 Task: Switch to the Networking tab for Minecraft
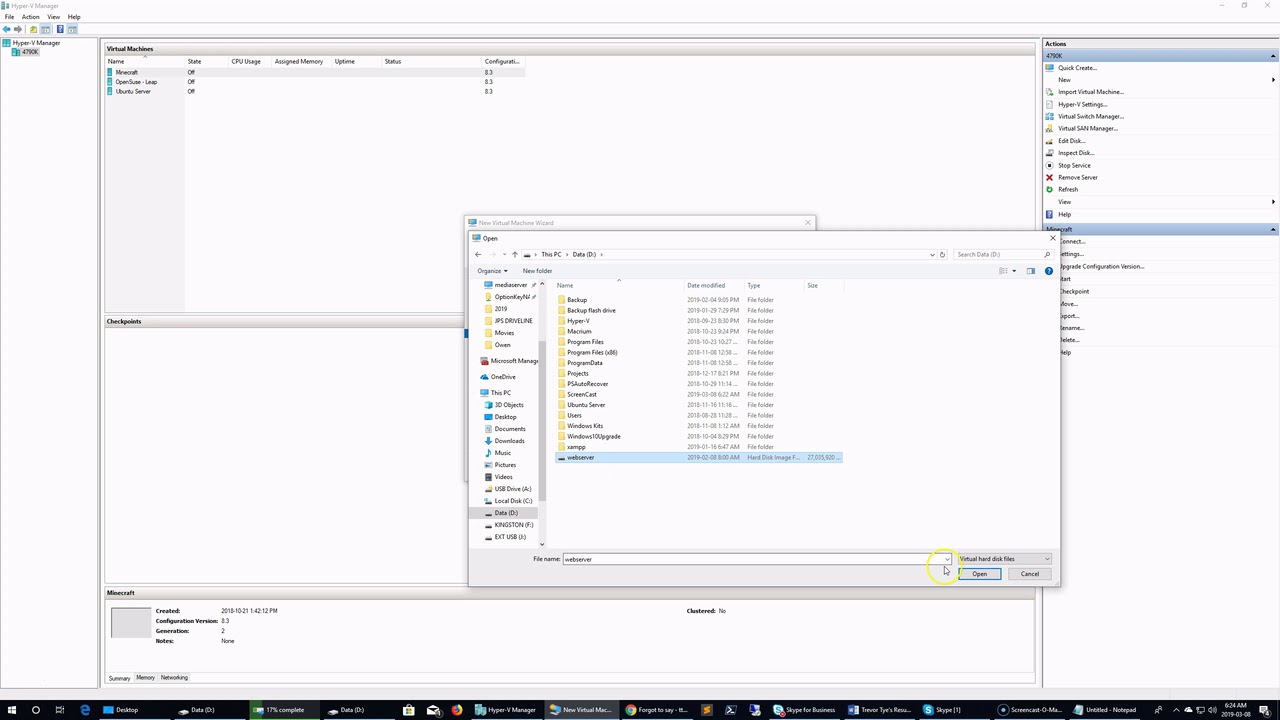(174, 678)
